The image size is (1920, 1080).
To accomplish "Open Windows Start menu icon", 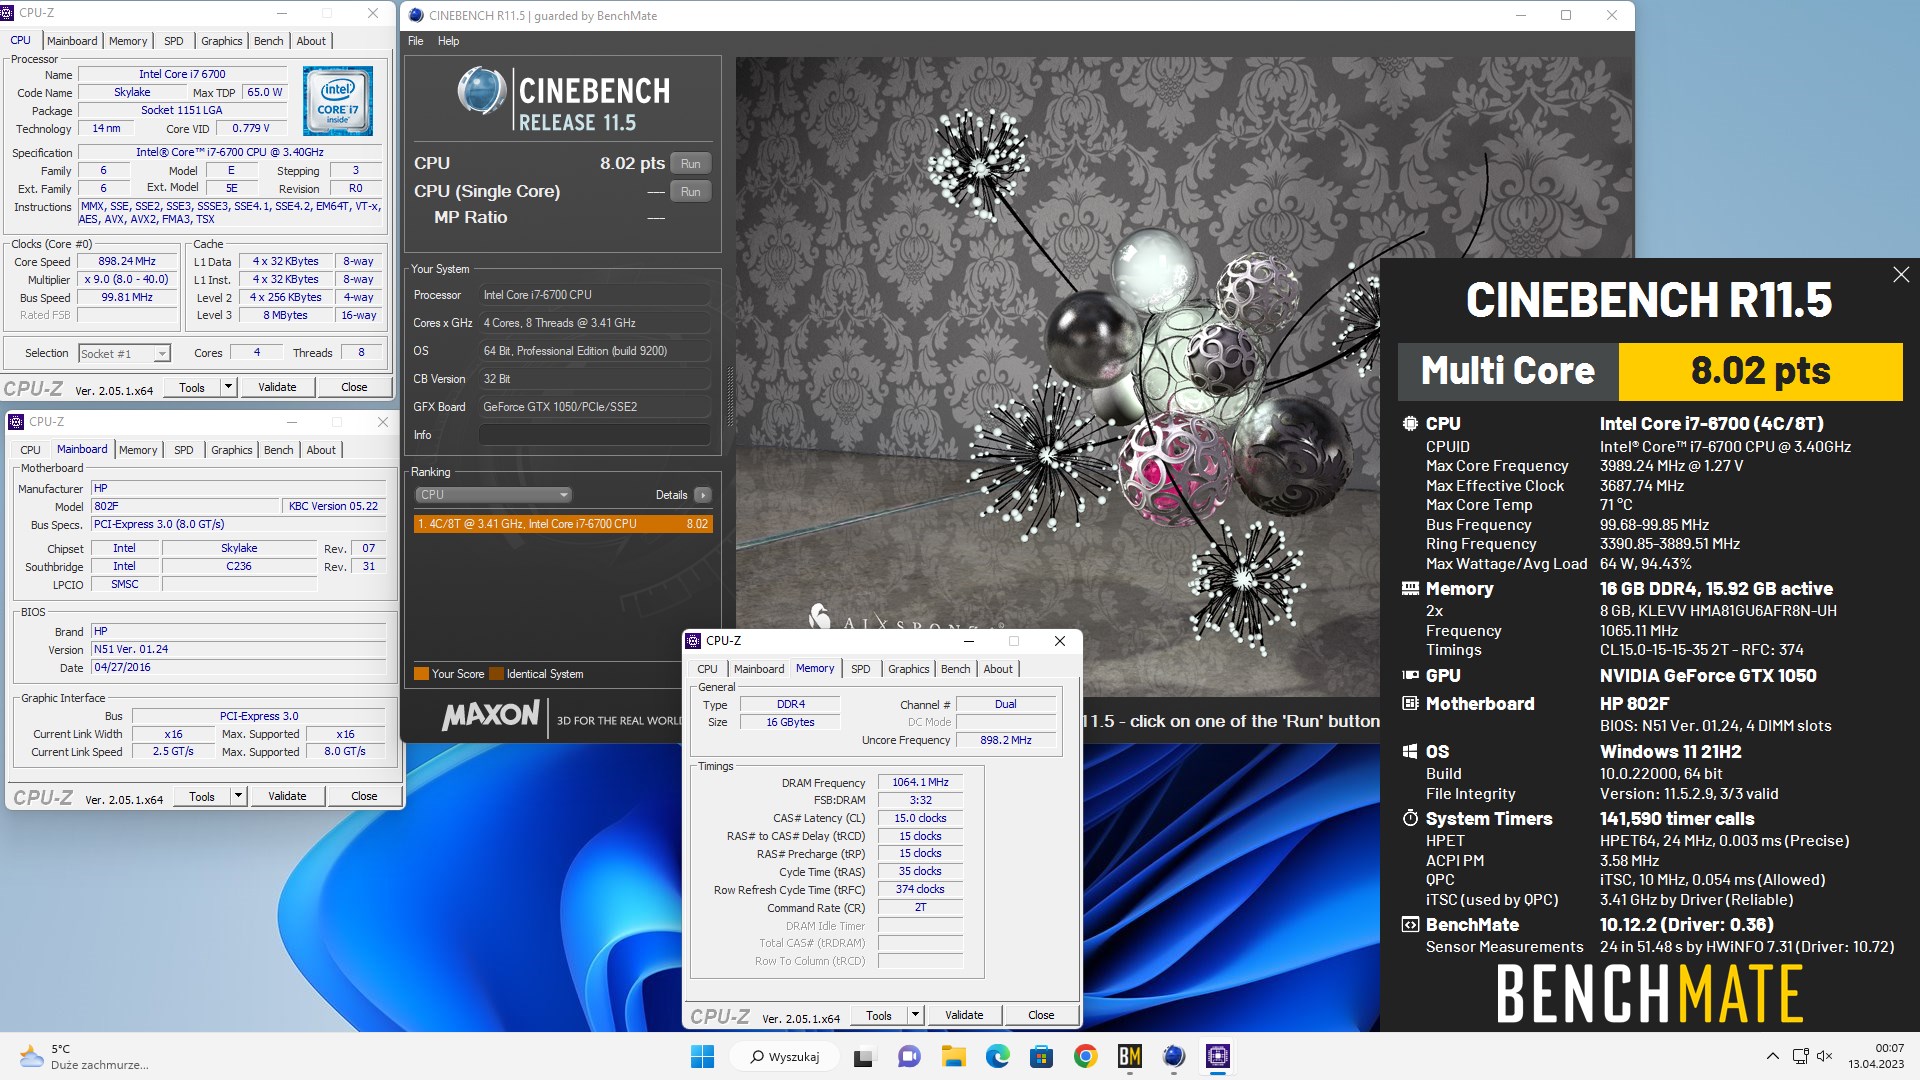I will tap(703, 1056).
